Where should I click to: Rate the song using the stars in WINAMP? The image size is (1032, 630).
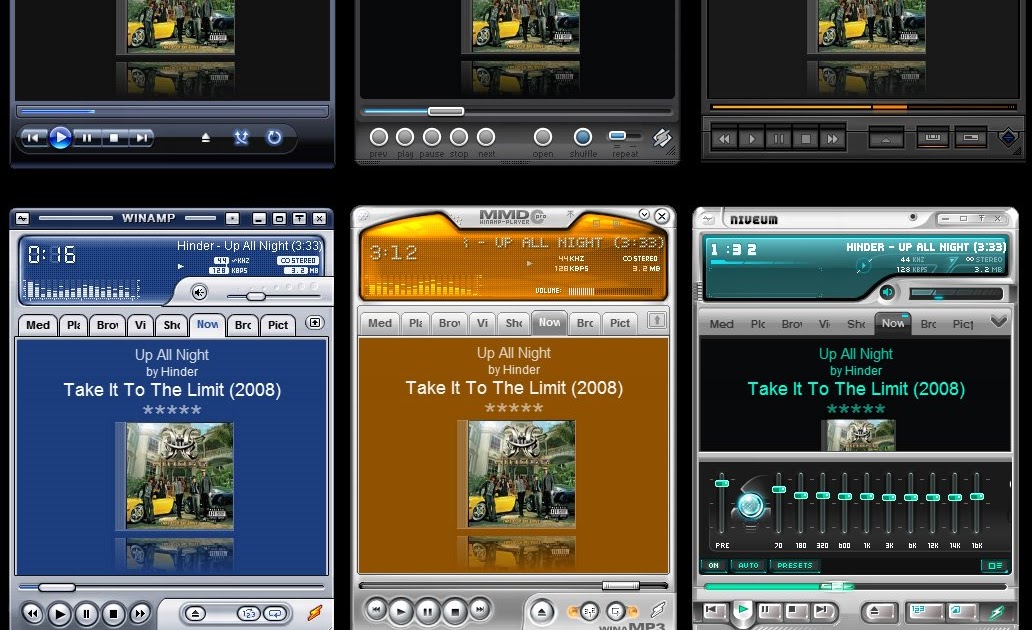pyautogui.click(x=172, y=410)
